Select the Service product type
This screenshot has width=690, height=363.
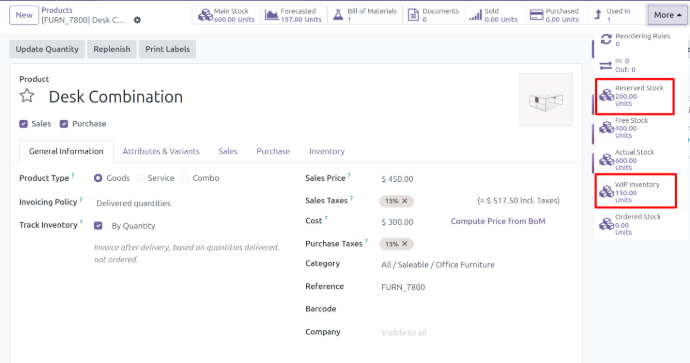(x=140, y=178)
